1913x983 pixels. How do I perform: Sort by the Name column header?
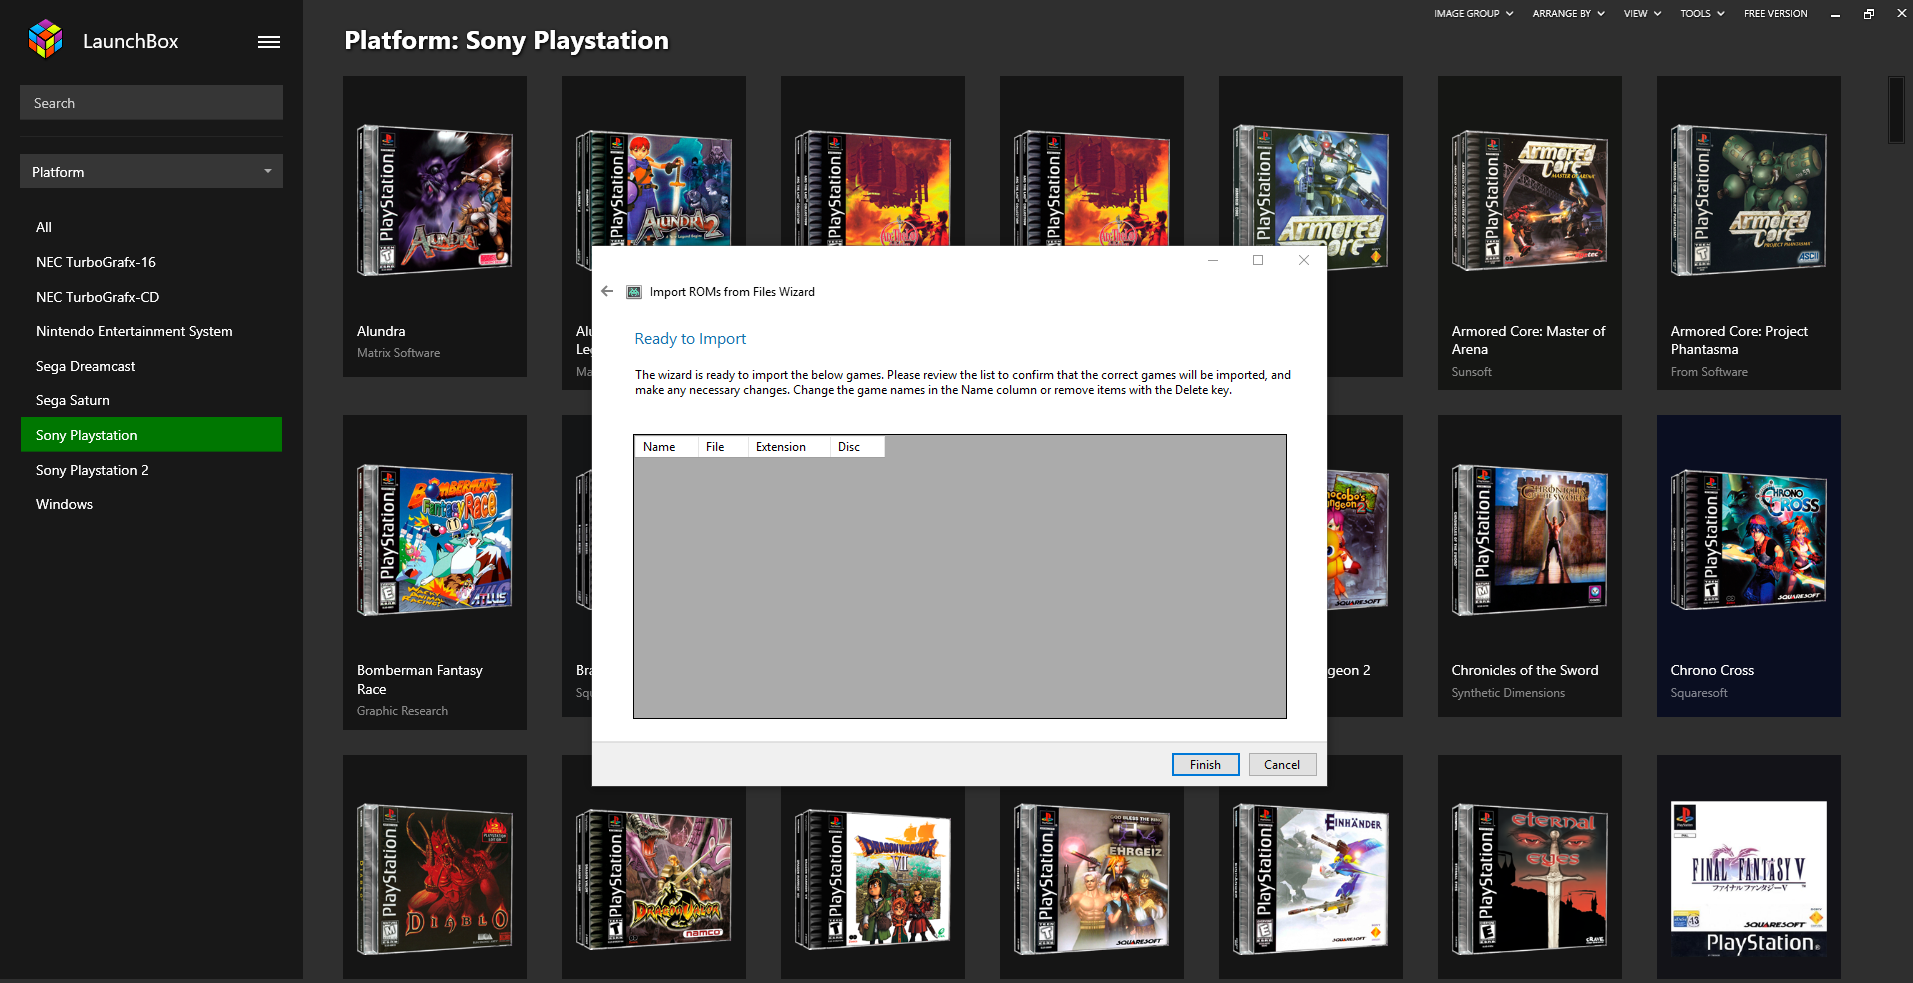(666, 447)
